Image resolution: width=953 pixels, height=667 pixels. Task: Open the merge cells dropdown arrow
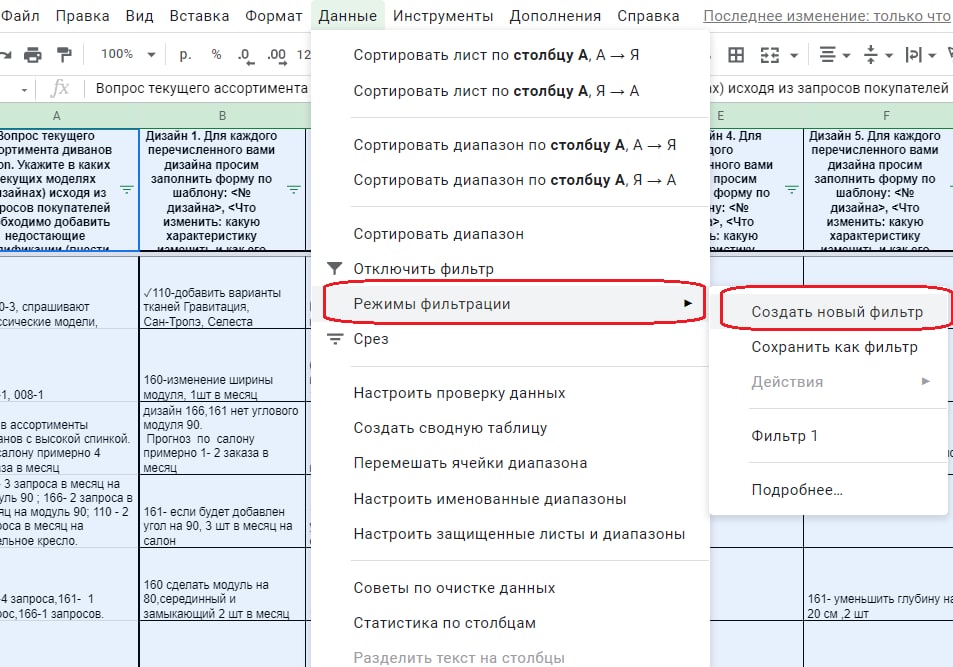tap(794, 56)
